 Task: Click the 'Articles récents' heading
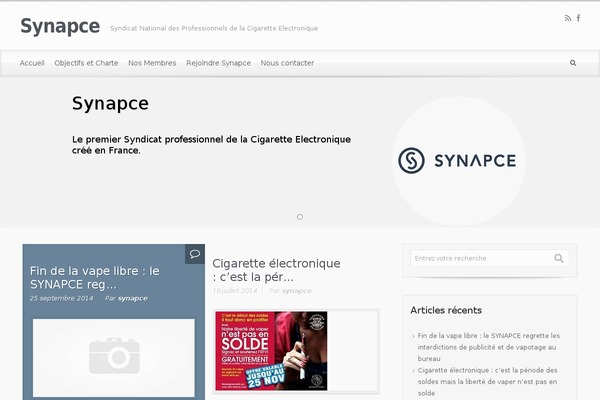pyautogui.click(x=446, y=310)
